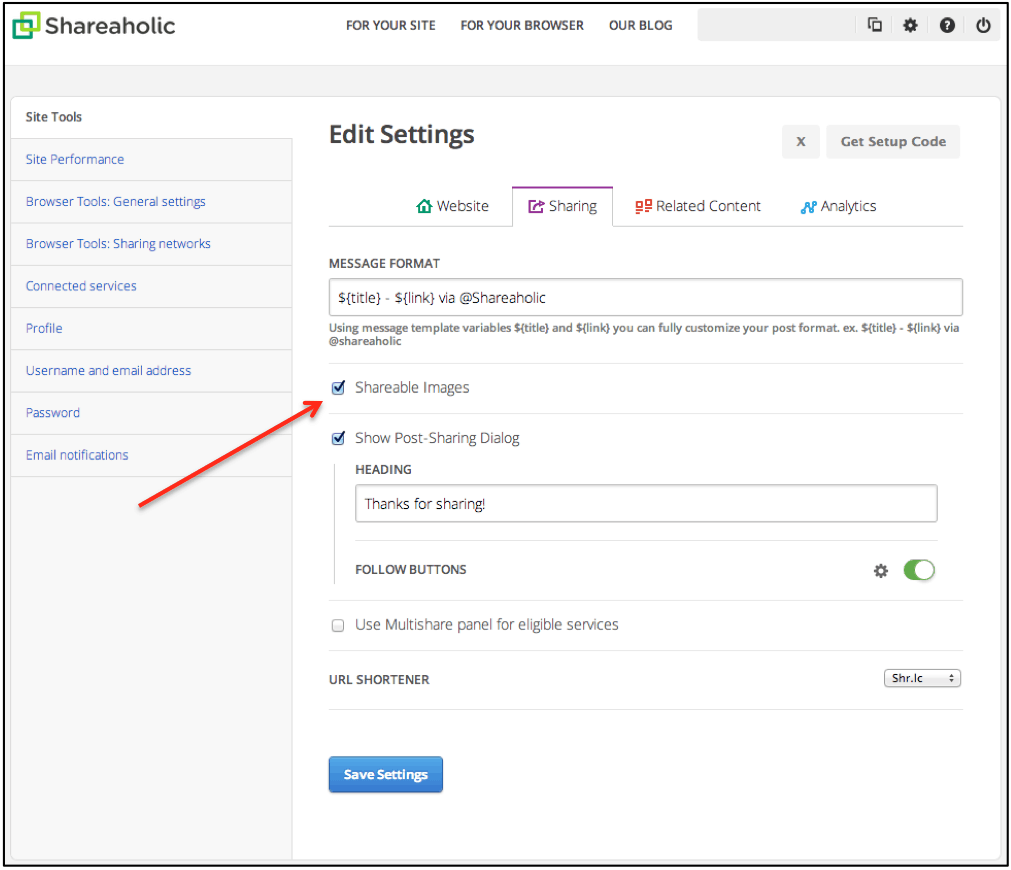Open the copy windows icon in header
This screenshot has height=870, width=1011.
[874, 25]
